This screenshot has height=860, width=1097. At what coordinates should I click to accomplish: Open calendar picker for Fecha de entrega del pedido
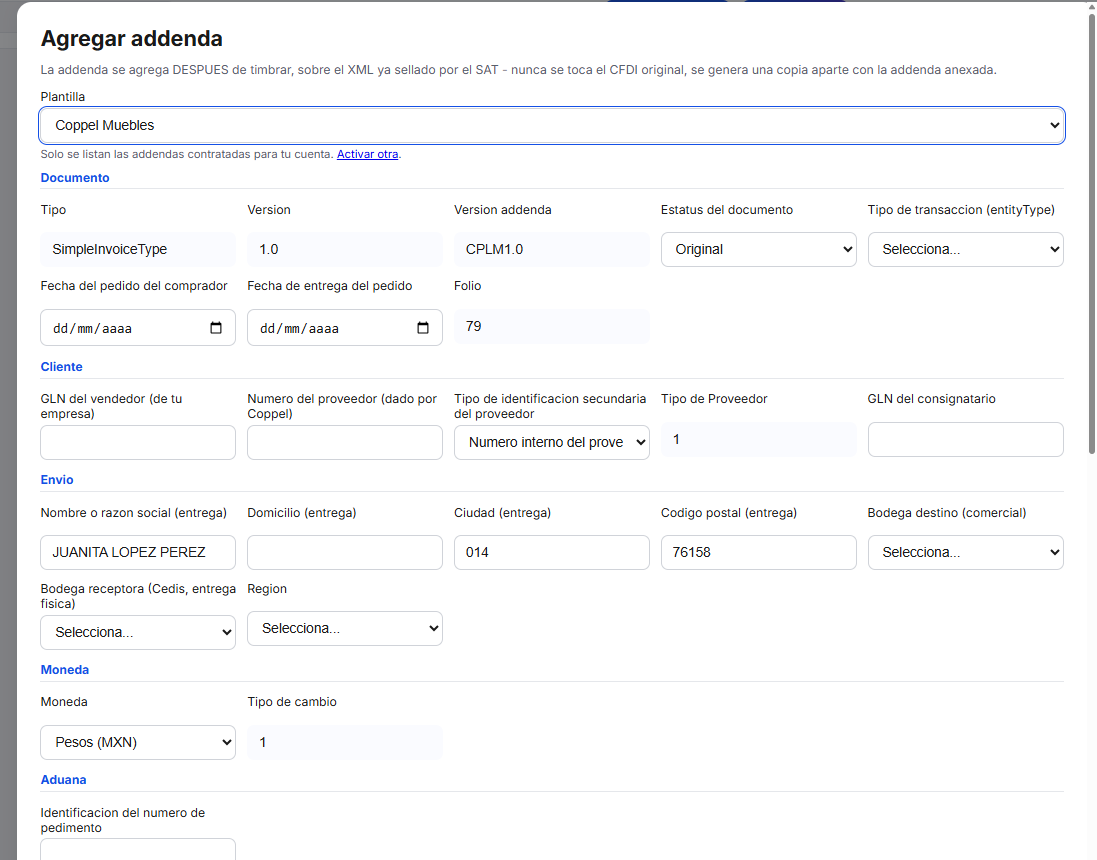(x=423, y=327)
